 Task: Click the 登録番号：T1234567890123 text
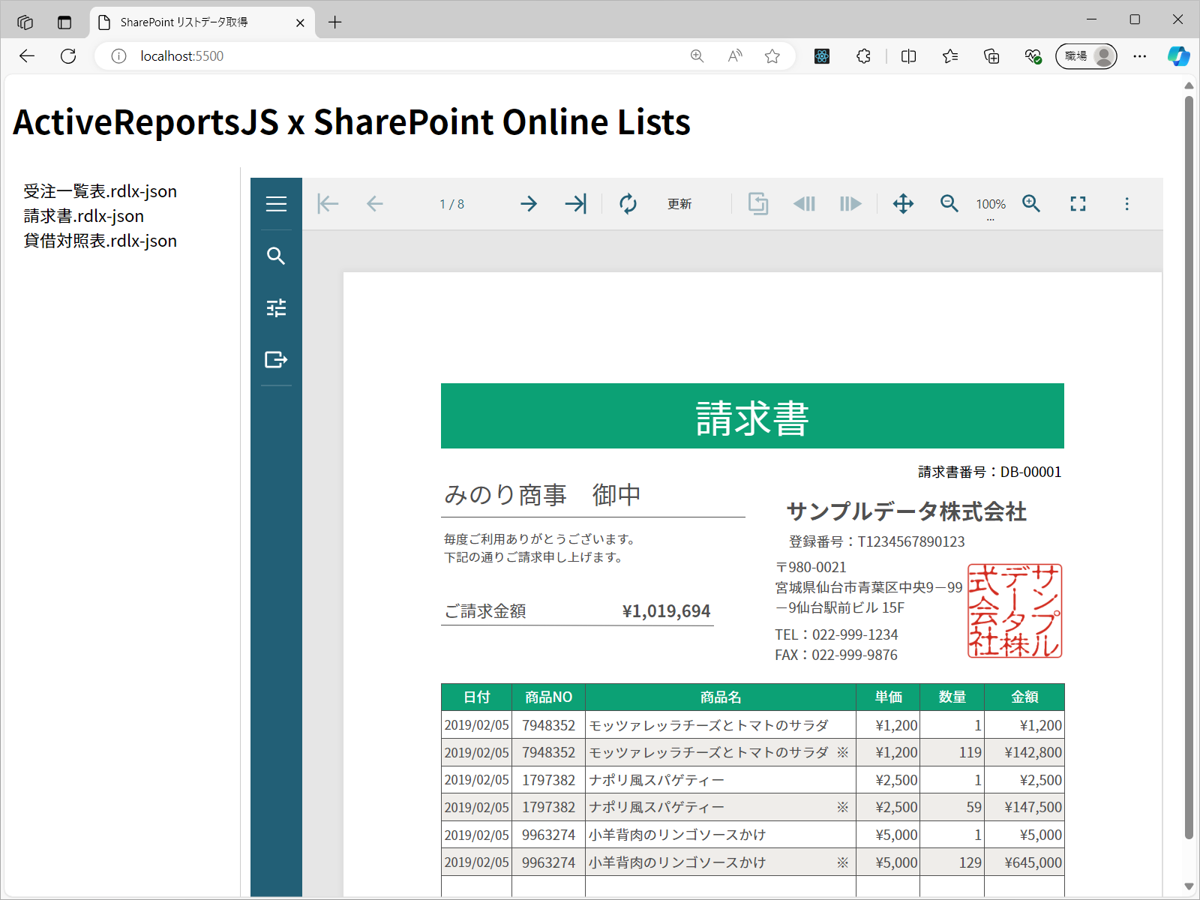pos(877,542)
